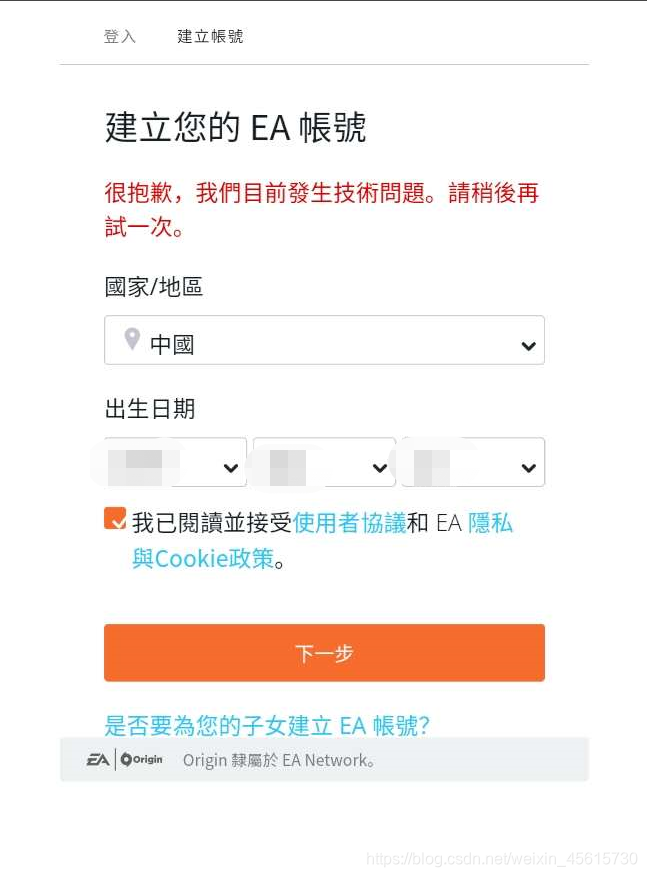
Task: Click the middle birth date input field
Action: [324, 462]
